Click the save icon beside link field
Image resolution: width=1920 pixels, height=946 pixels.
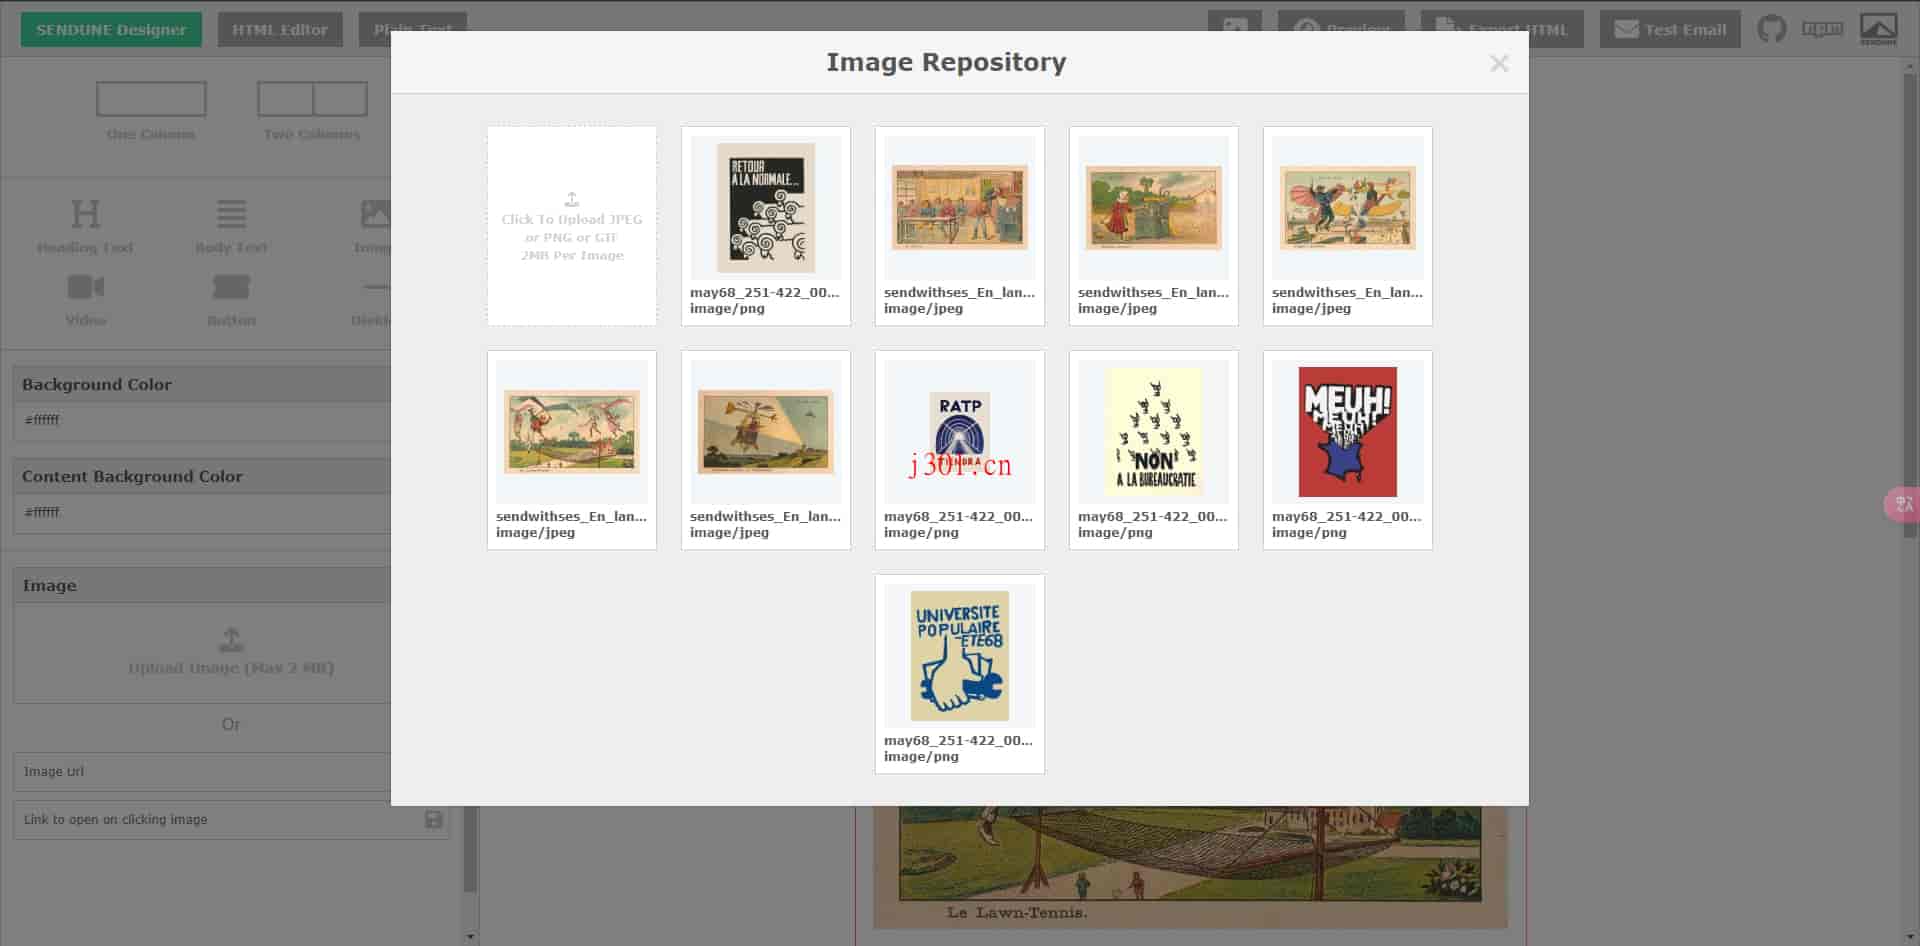434,820
